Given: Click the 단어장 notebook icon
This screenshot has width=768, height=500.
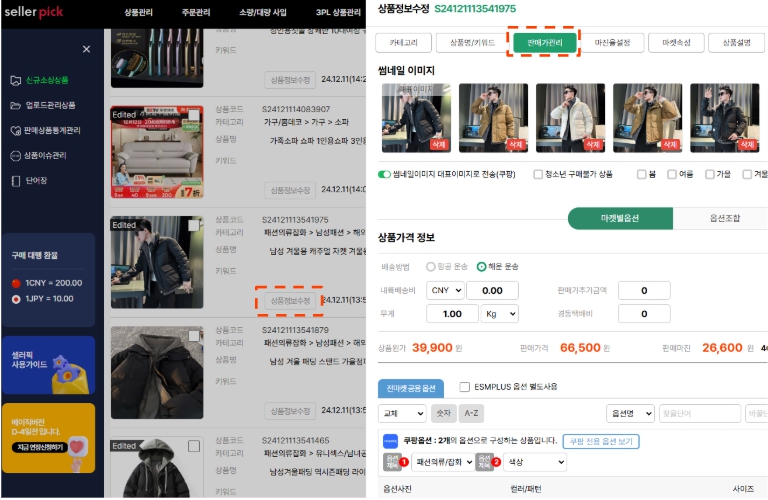Looking at the screenshot, I should click(x=15, y=181).
